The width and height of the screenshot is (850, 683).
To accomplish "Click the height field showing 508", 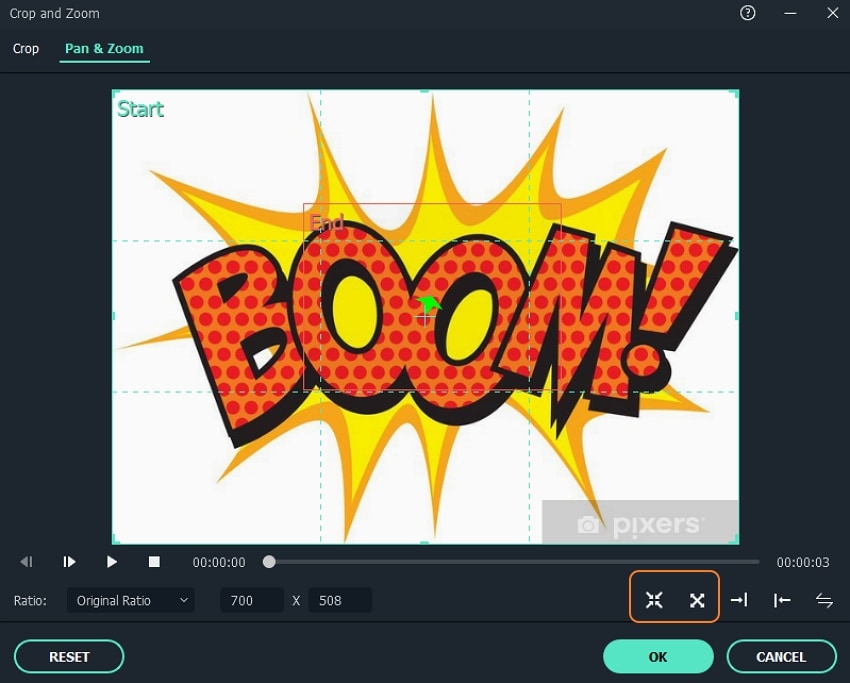I will [340, 600].
